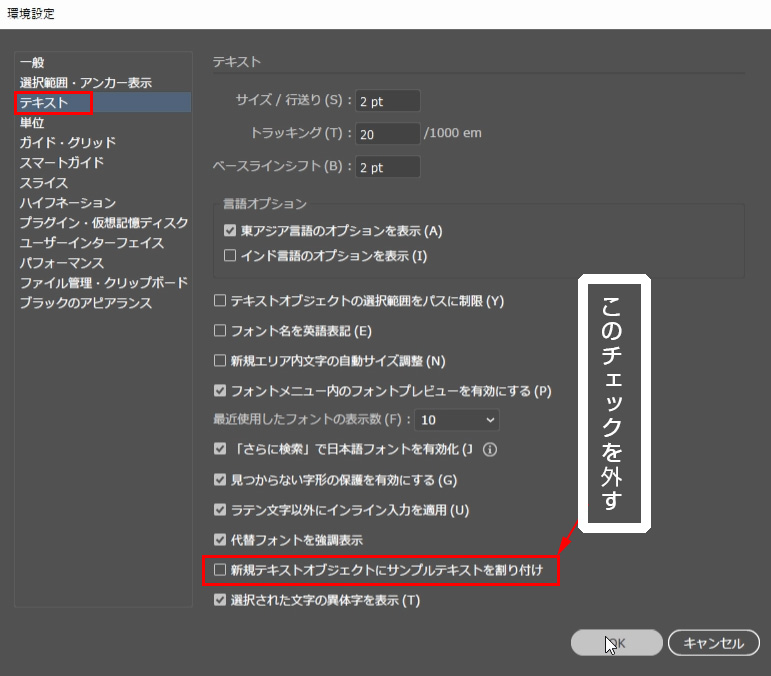The height and width of the screenshot is (676, 771).
Task: Go to パフォーマンス preferences
Action: (x=62, y=263)
